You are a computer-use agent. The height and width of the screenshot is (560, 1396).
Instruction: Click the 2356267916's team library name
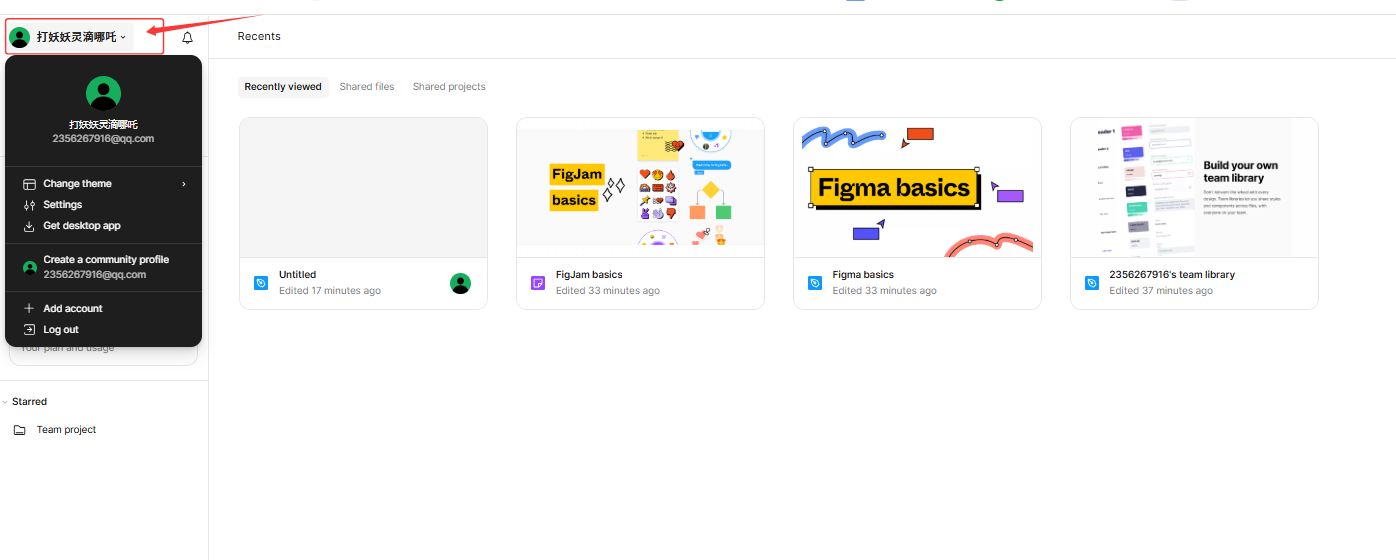coord(1172,275)
